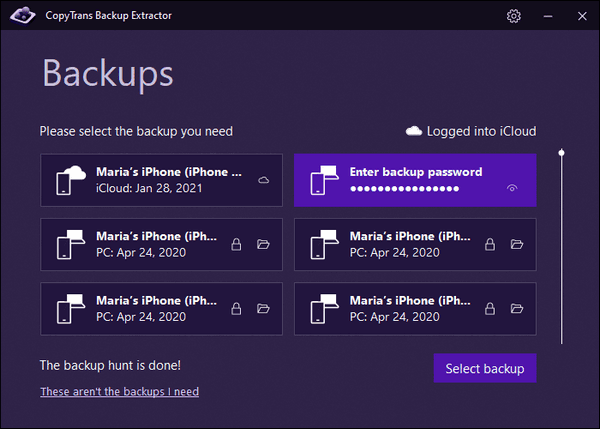Minimize the CopyTrans Backup Extractor window

pos(548,16)
